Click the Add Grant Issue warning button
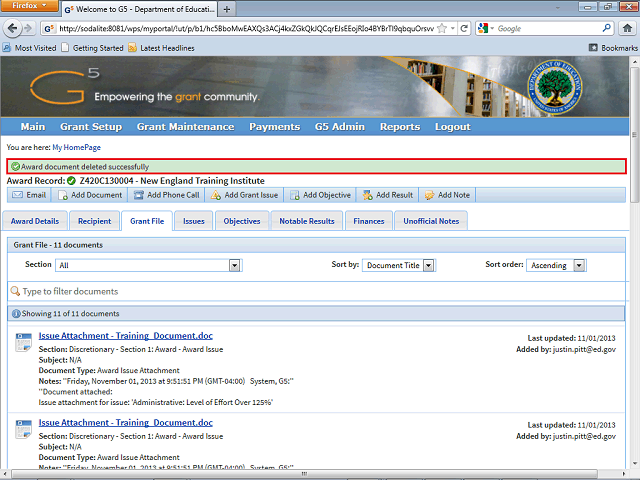 click(x=244, y=195)
